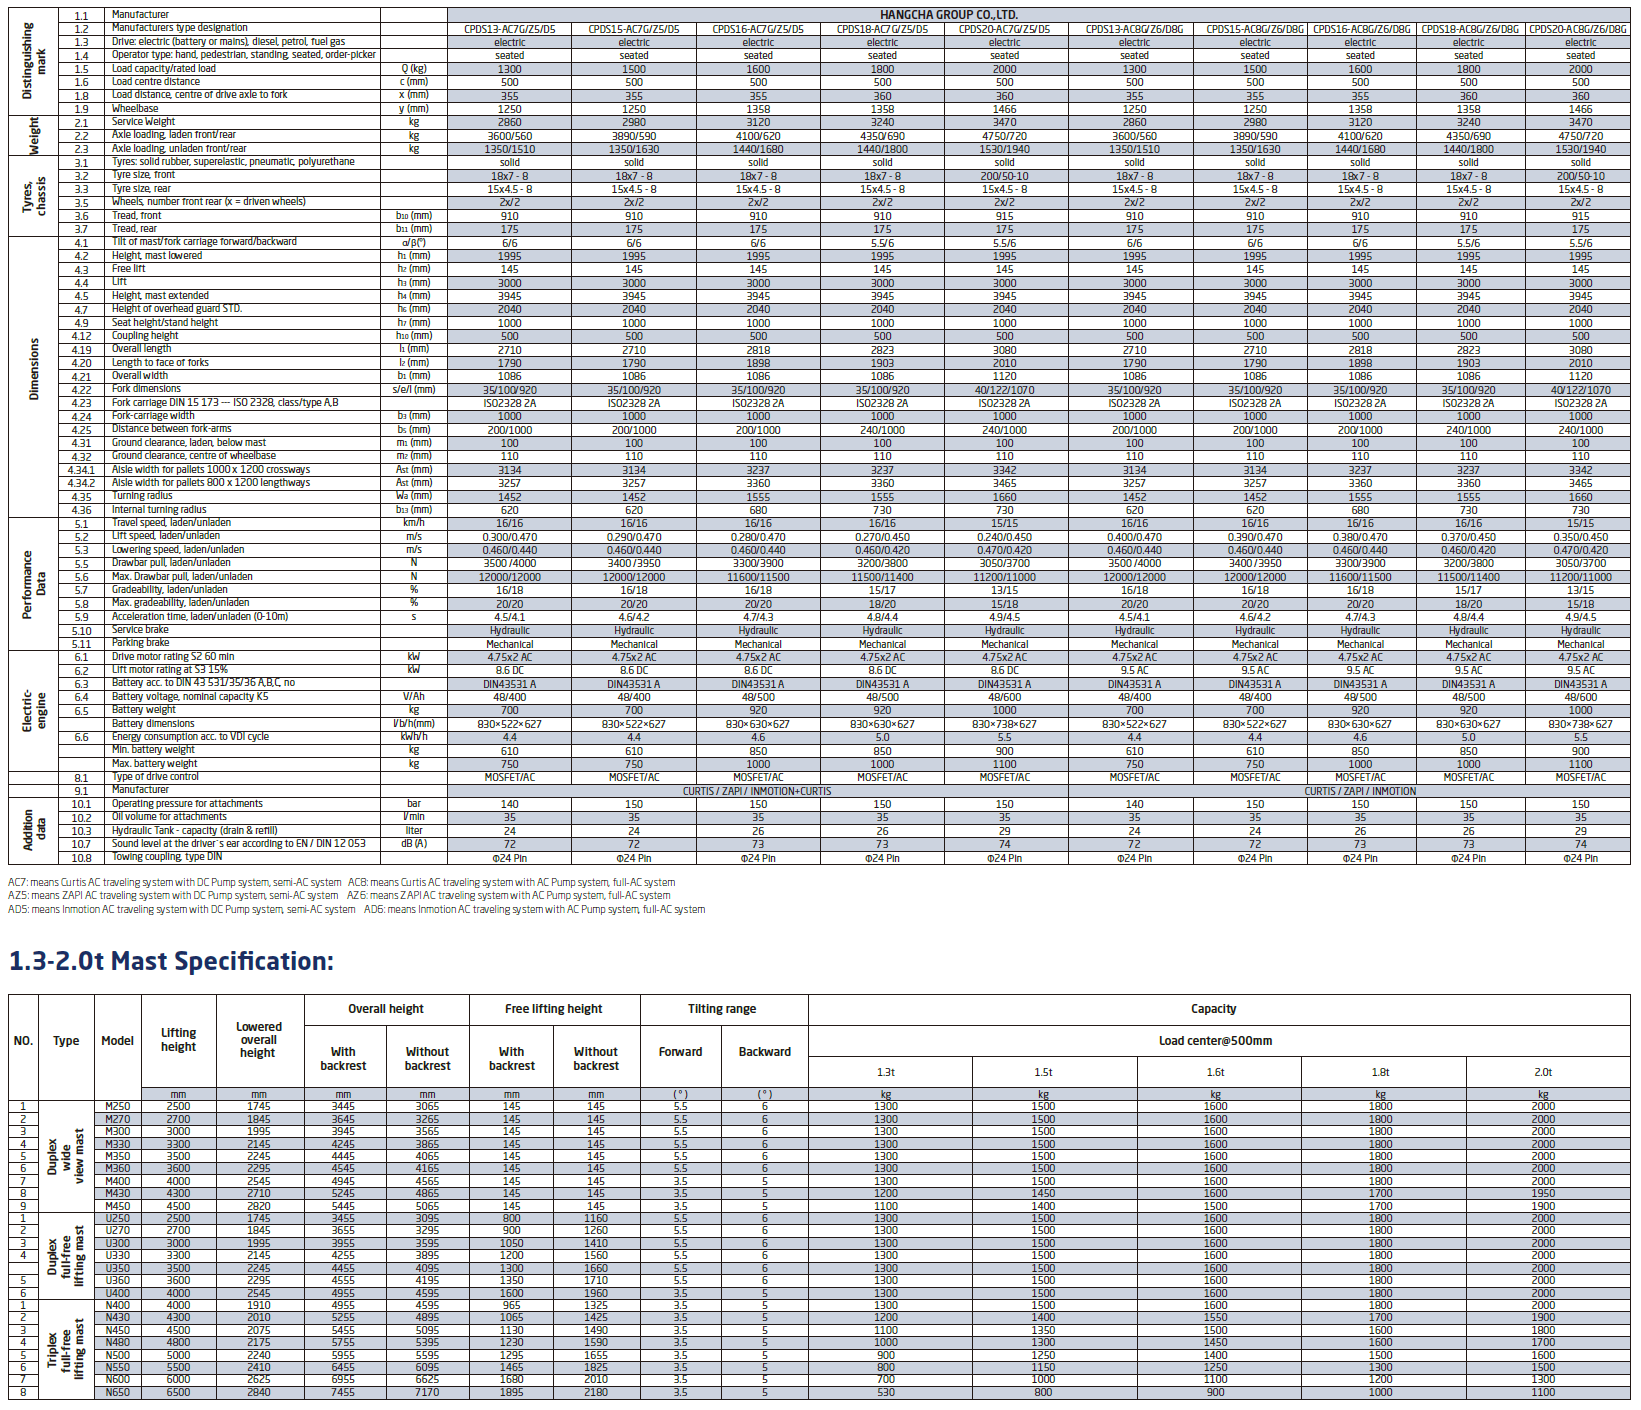1641x1410 pixels.
Task: Click the 'Turning radius' row label
Action: 142,496
